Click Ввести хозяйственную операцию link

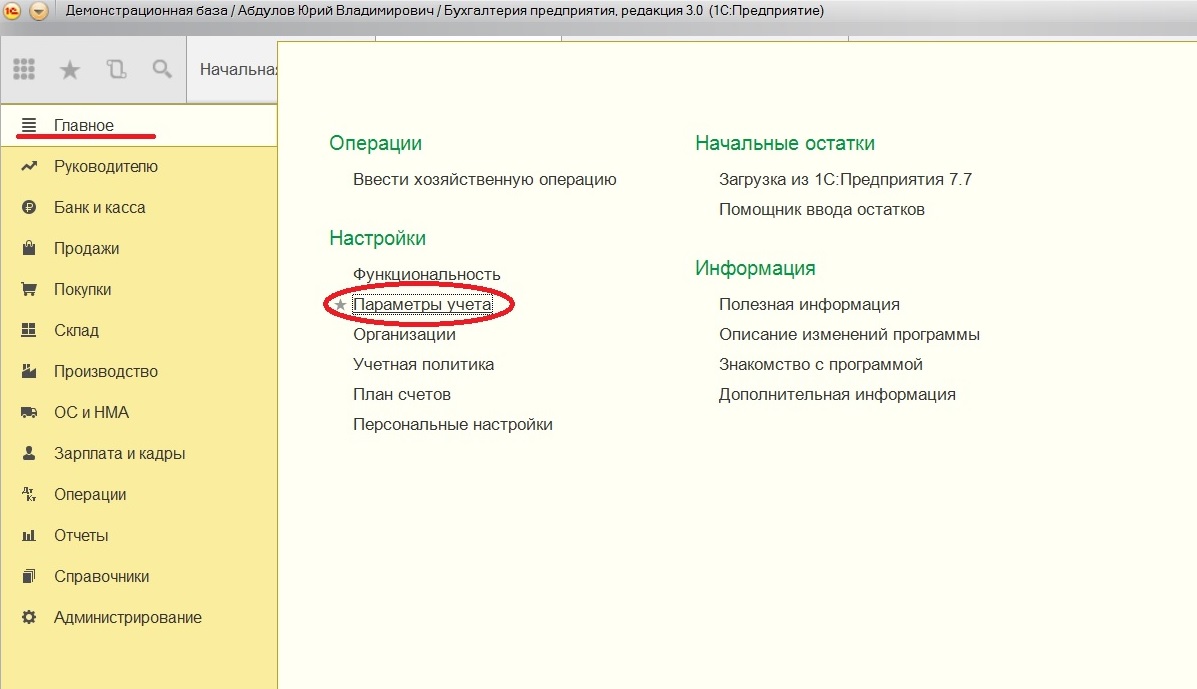(485, 179)
